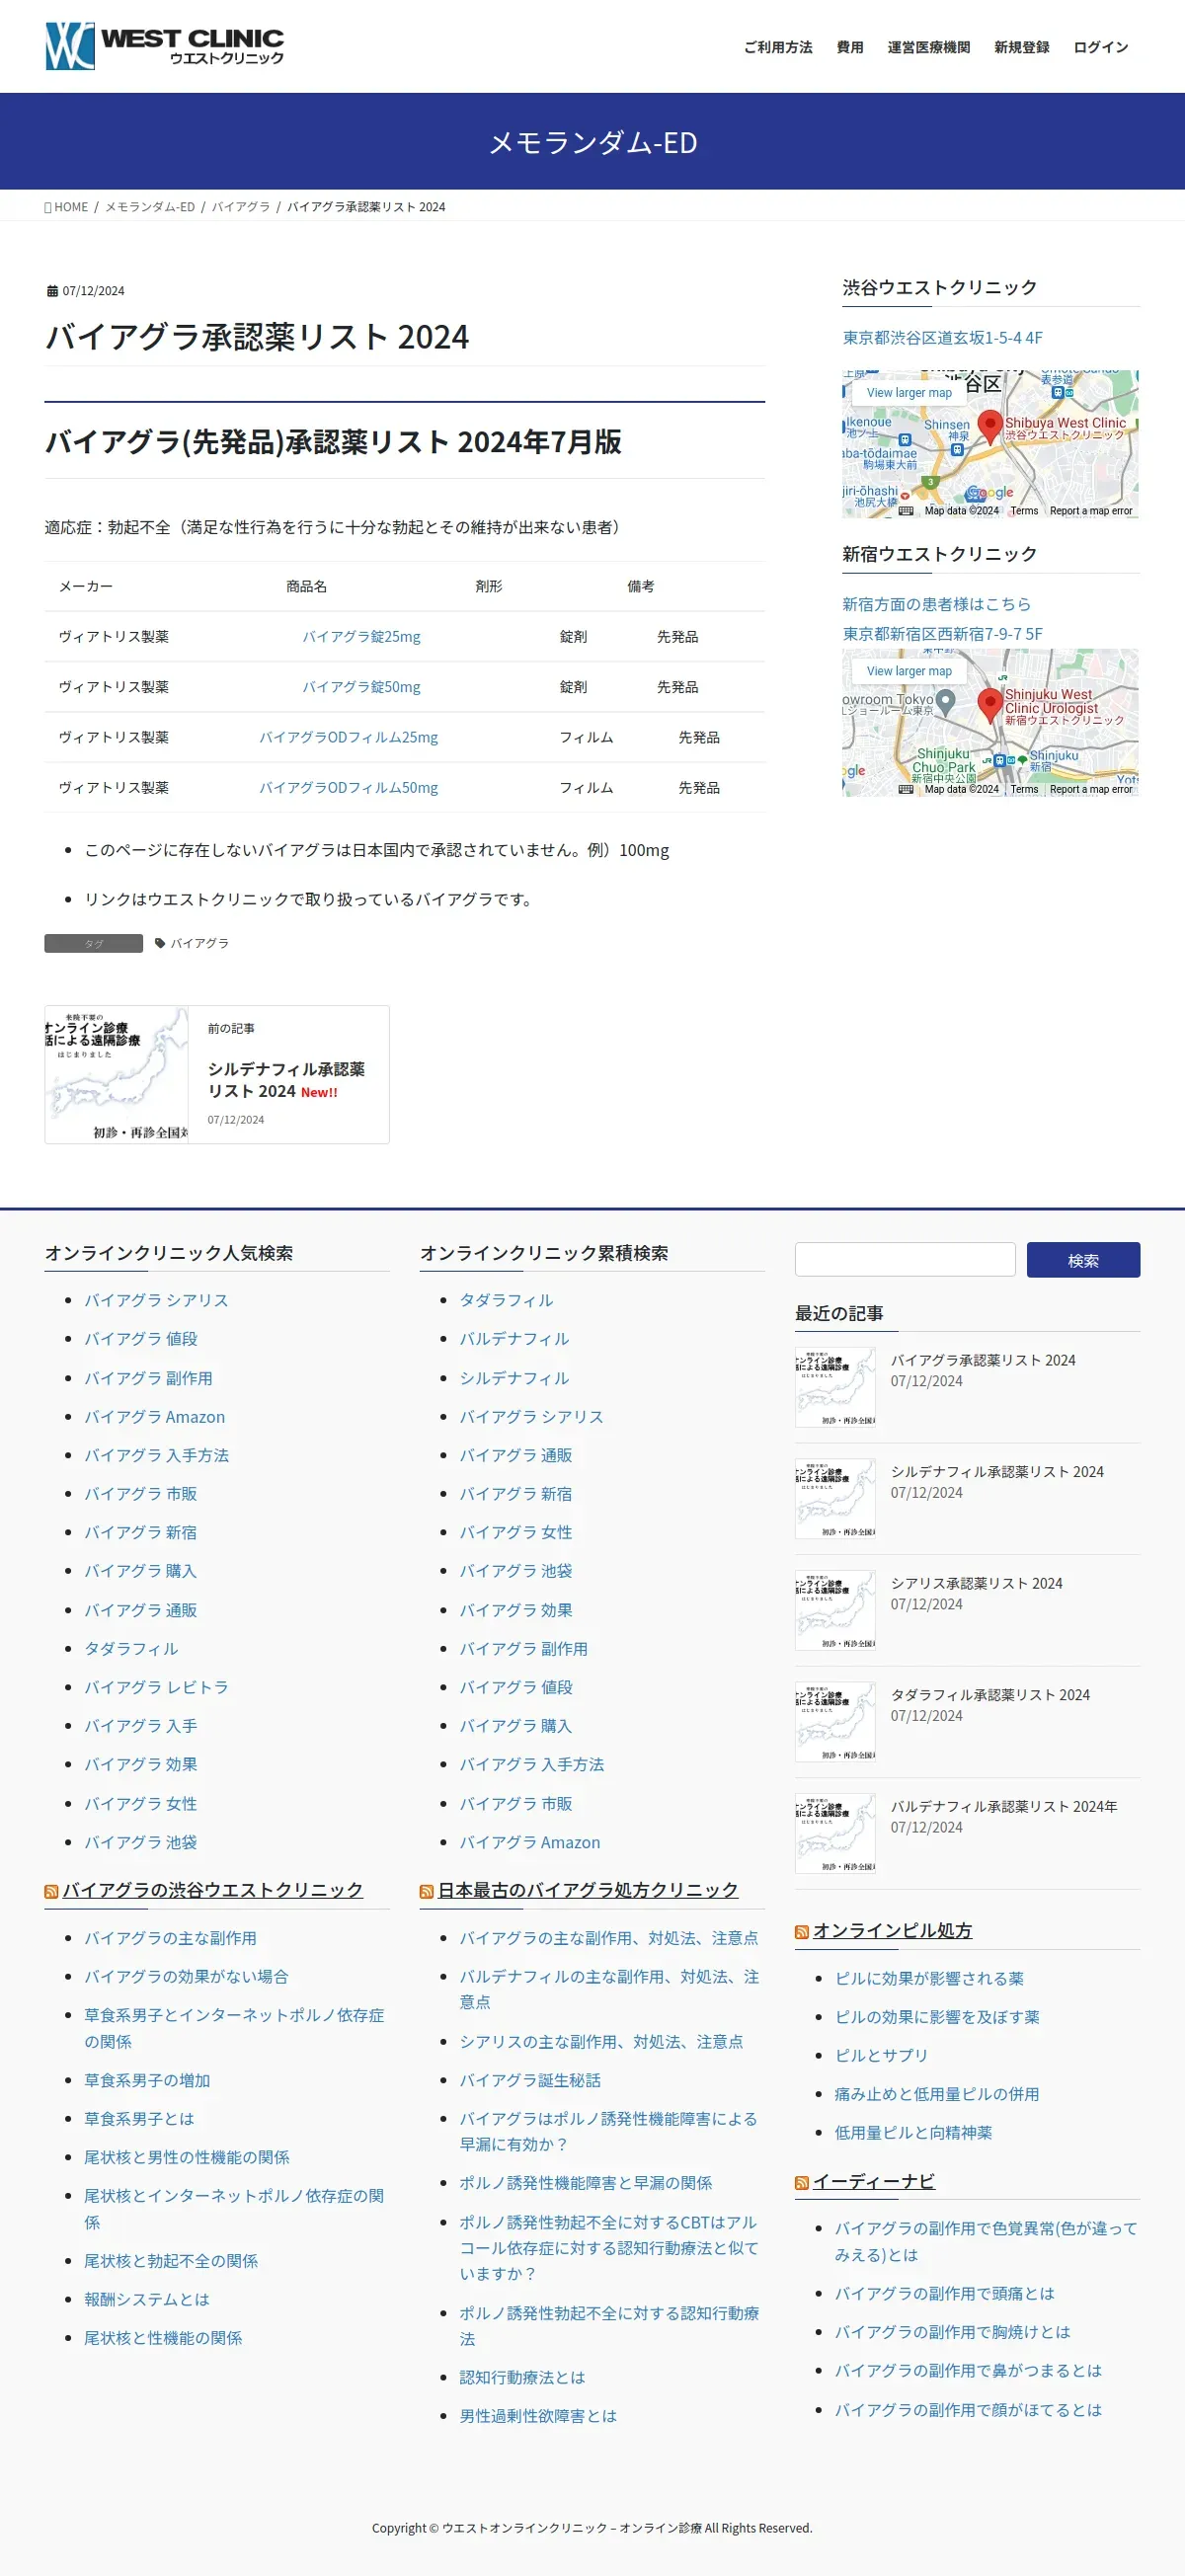This screenshot has width=1185, height=2576.
Task: Click thumbnail of recent バイアグラ承認薬リスト 2024
Action: [835, 1387]
